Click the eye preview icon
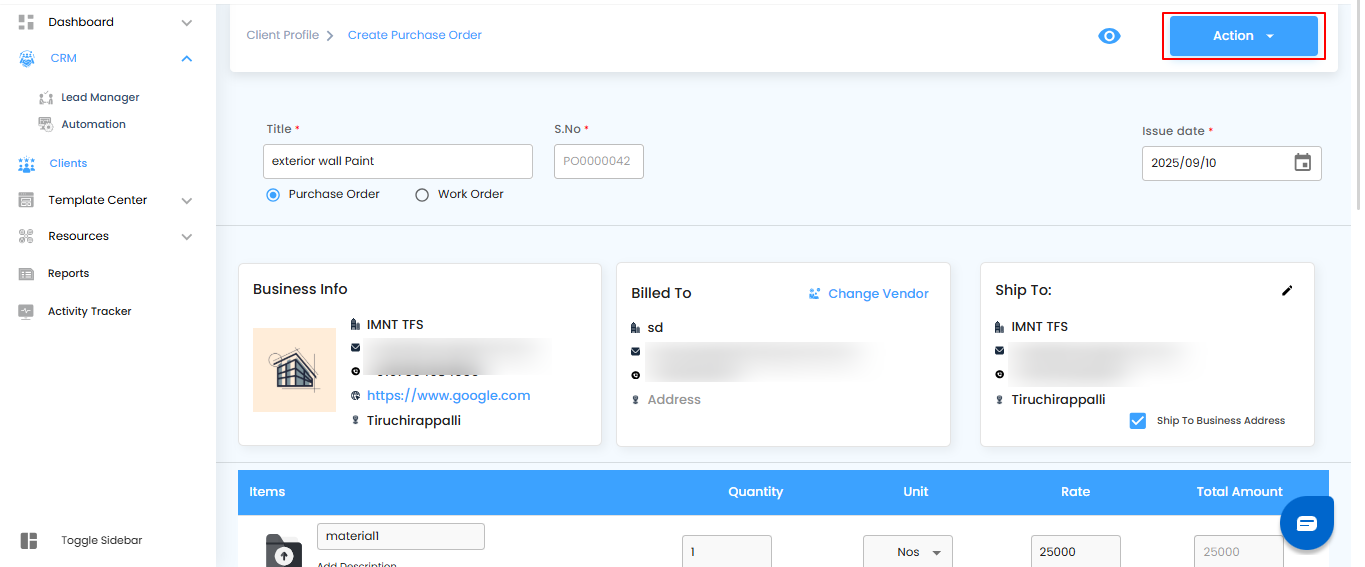This screenshot has width=1365, height=567. (1109, 36)
